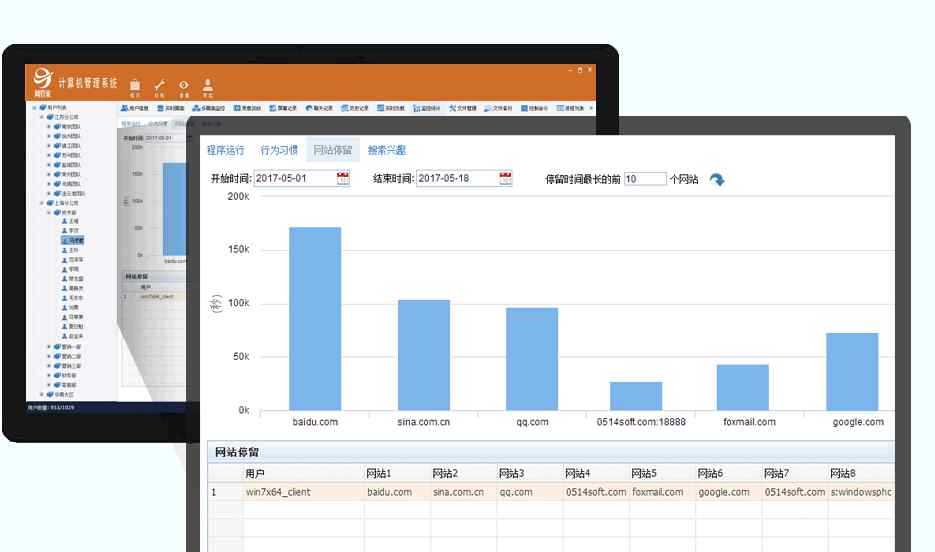
Task: Expand the 财务部 tree node
Action: (x=49, y=376)
